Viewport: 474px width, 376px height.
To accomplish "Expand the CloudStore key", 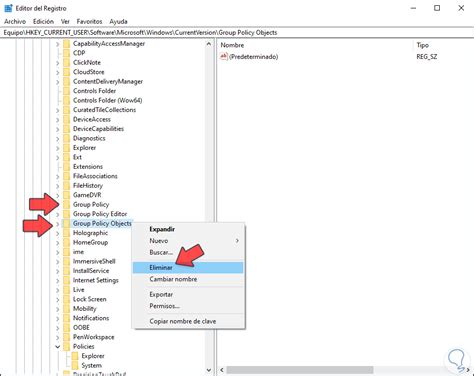I will [x=57, y=72].
